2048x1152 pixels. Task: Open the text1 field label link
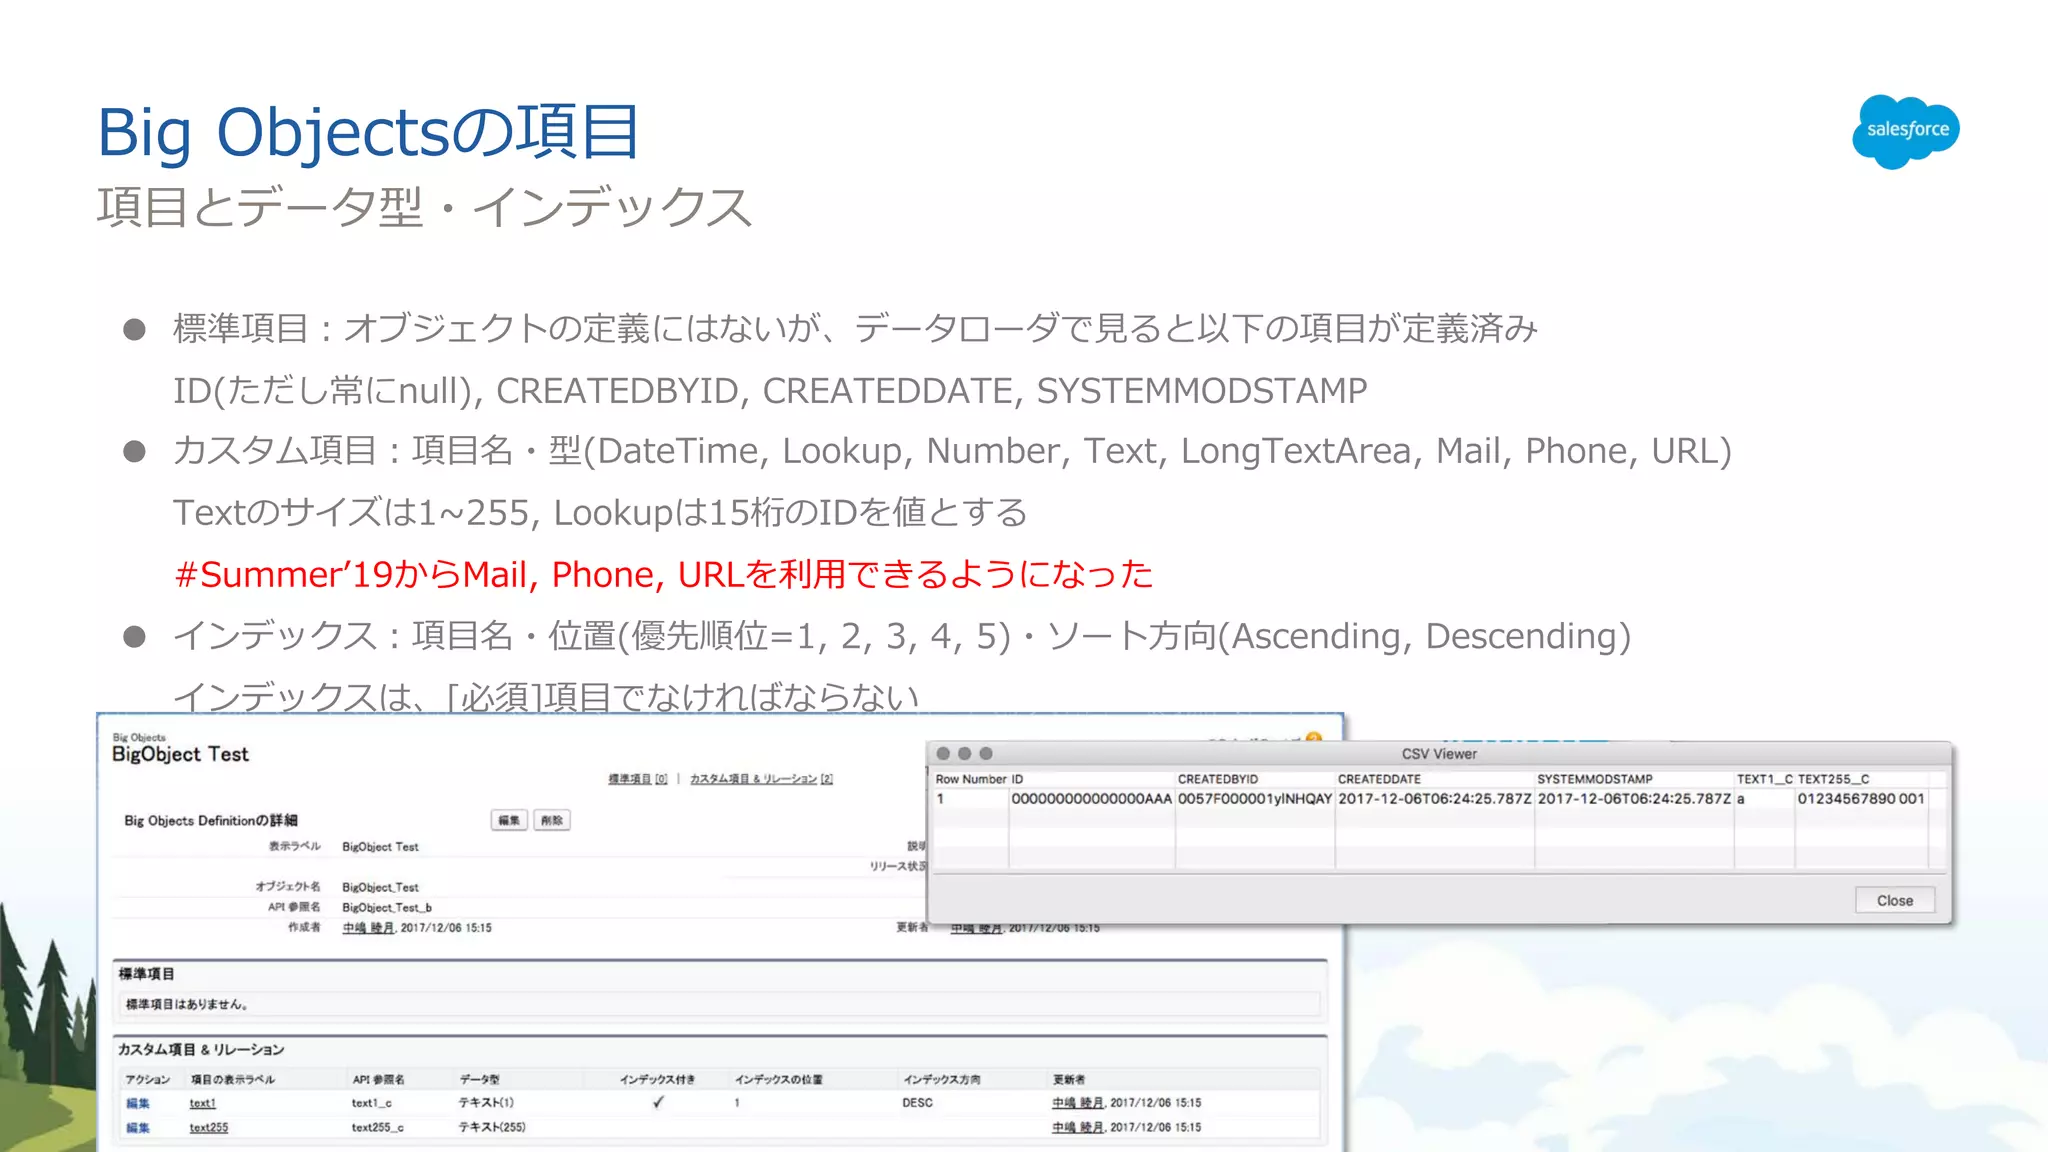(x=202, y=1103)
